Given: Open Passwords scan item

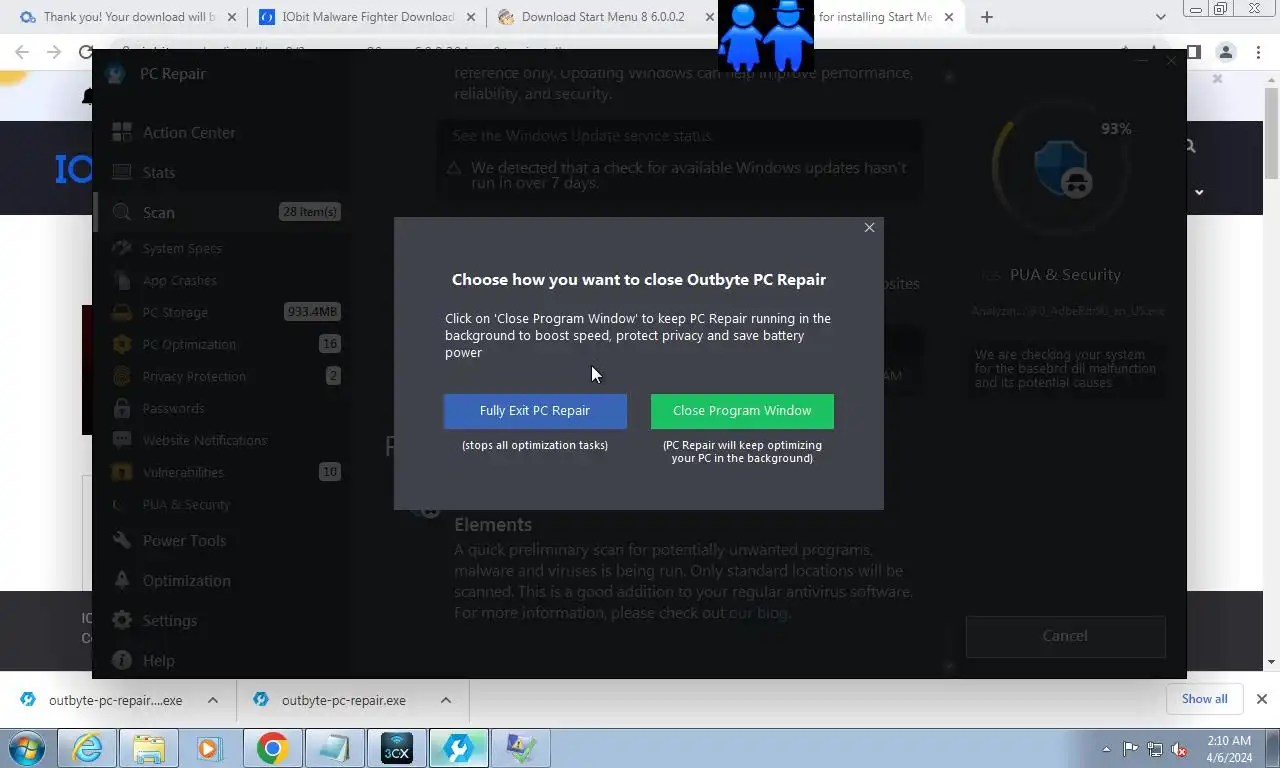Looking at the screenshot, I should 173,408.
